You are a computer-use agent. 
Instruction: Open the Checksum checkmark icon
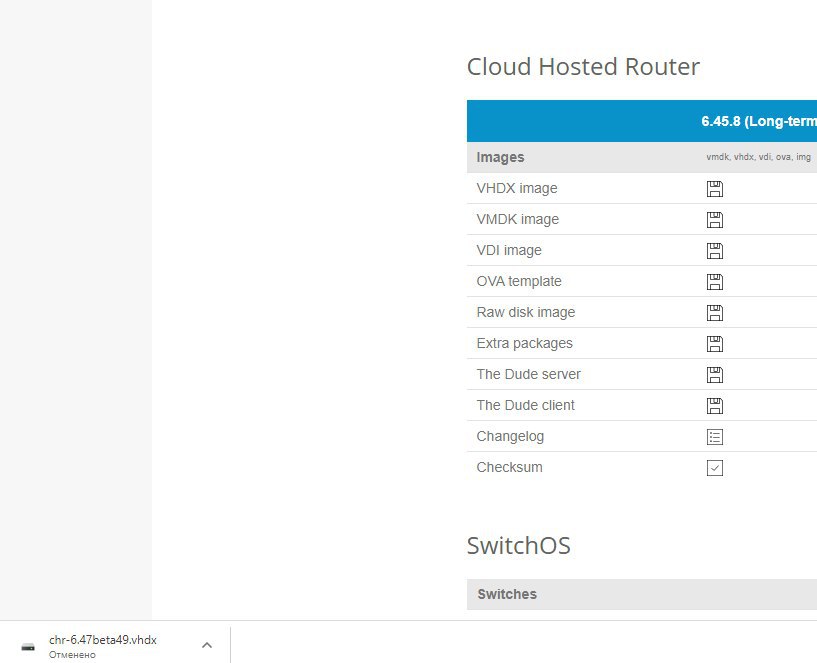[x=714, y=468]
